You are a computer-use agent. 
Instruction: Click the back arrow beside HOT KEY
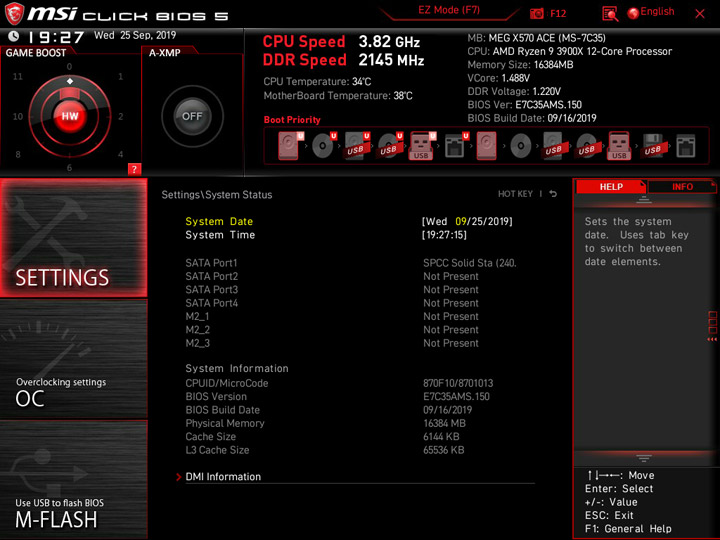click(553, 194)
